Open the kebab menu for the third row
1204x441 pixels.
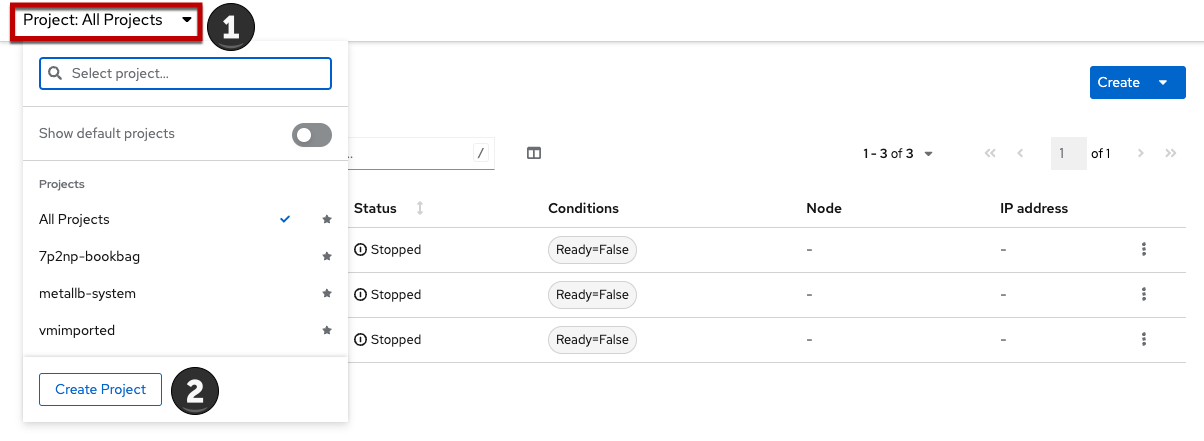tap(1143, 339)
